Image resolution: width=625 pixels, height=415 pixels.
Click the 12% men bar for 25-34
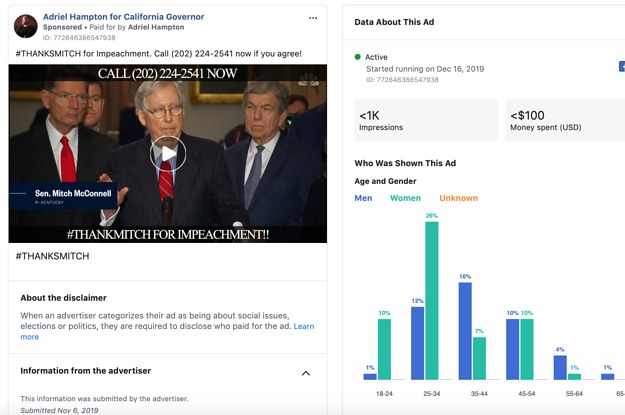point(417,342)
